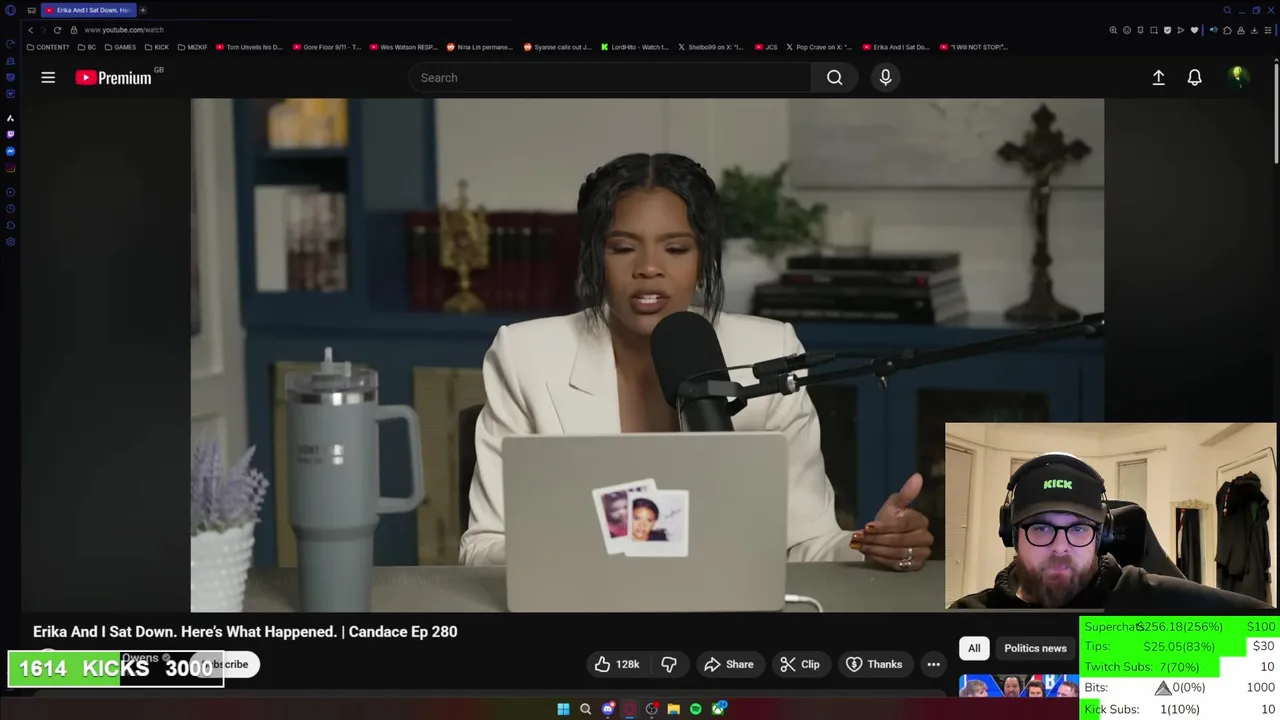Start voice search with microphone icon
The image size is (1280, 720).
[x=885, y=77]
